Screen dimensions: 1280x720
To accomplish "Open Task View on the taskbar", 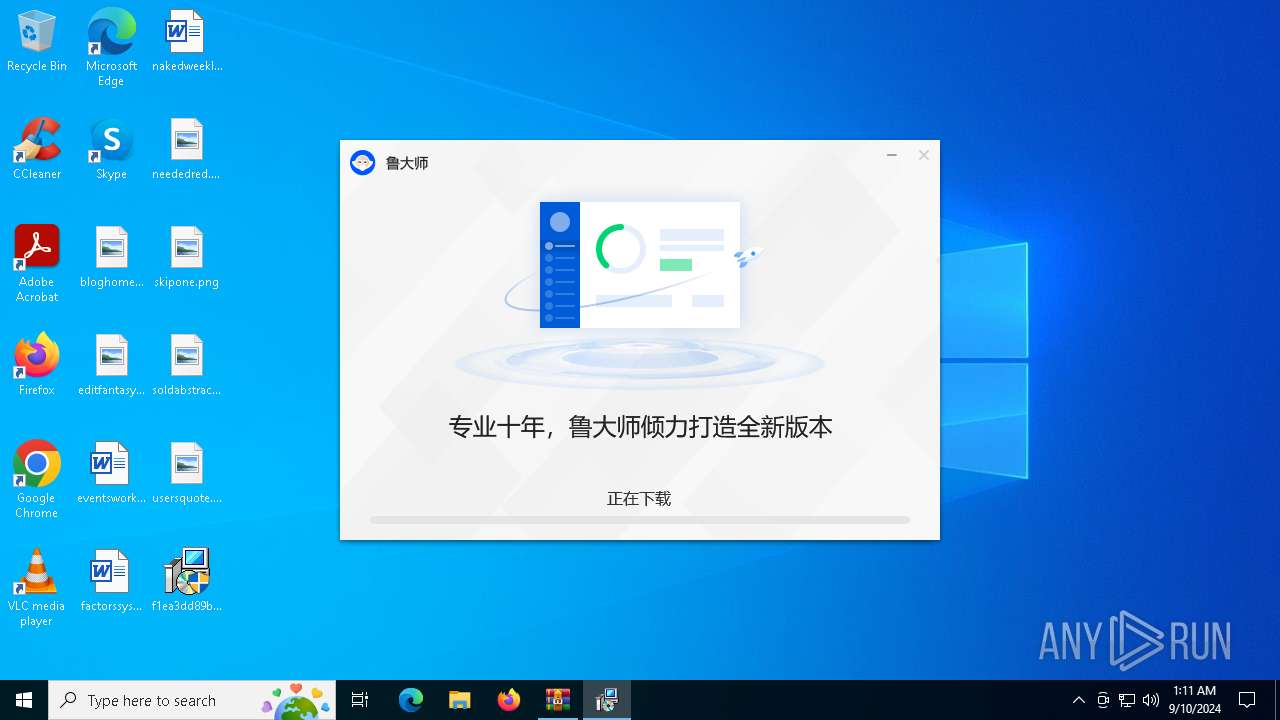I will pos(360,700).
